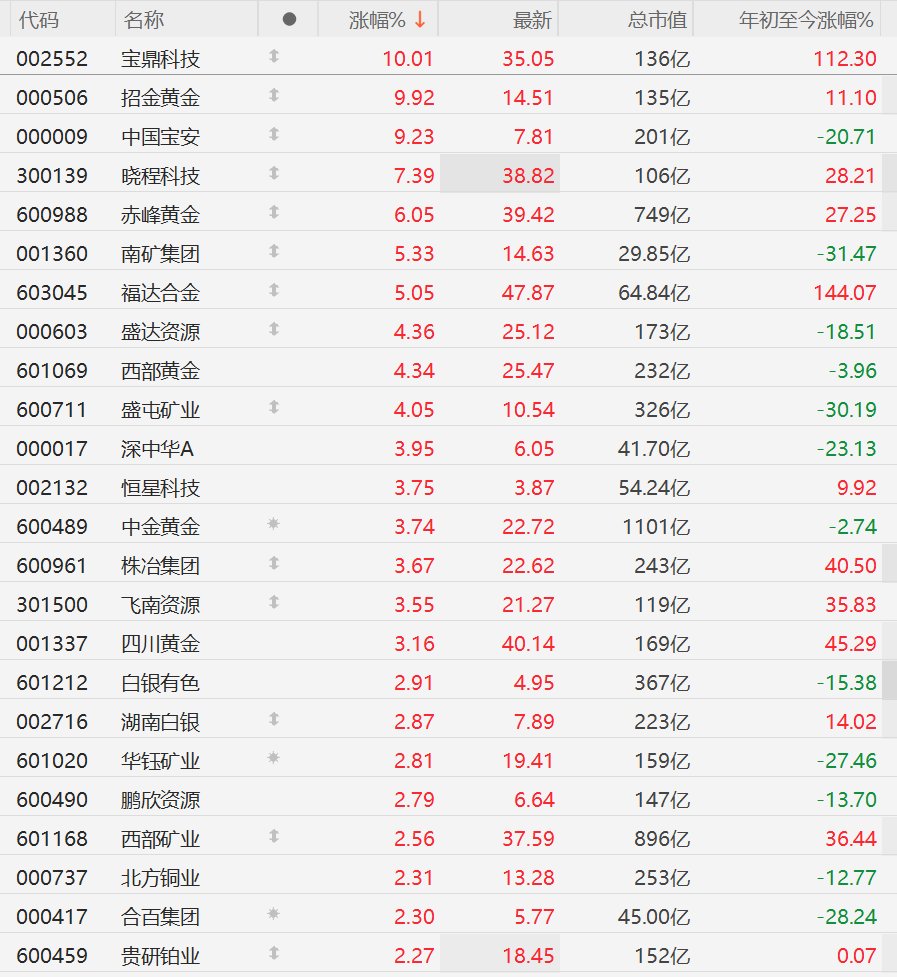Select stock name 招金黄金

(x=161, y=98)
